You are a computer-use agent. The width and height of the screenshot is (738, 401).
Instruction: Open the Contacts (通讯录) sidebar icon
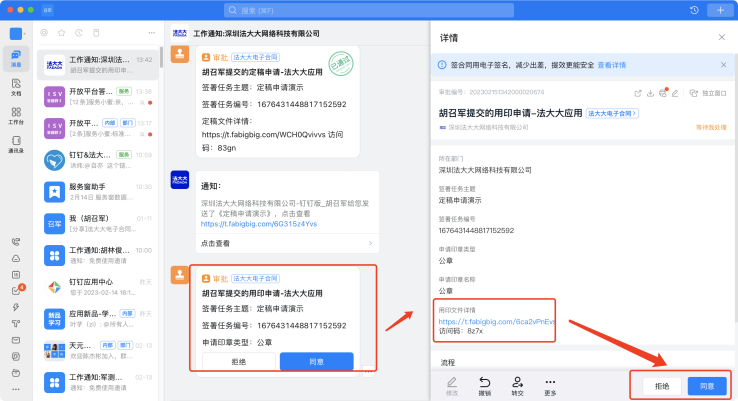click(16, 142)
